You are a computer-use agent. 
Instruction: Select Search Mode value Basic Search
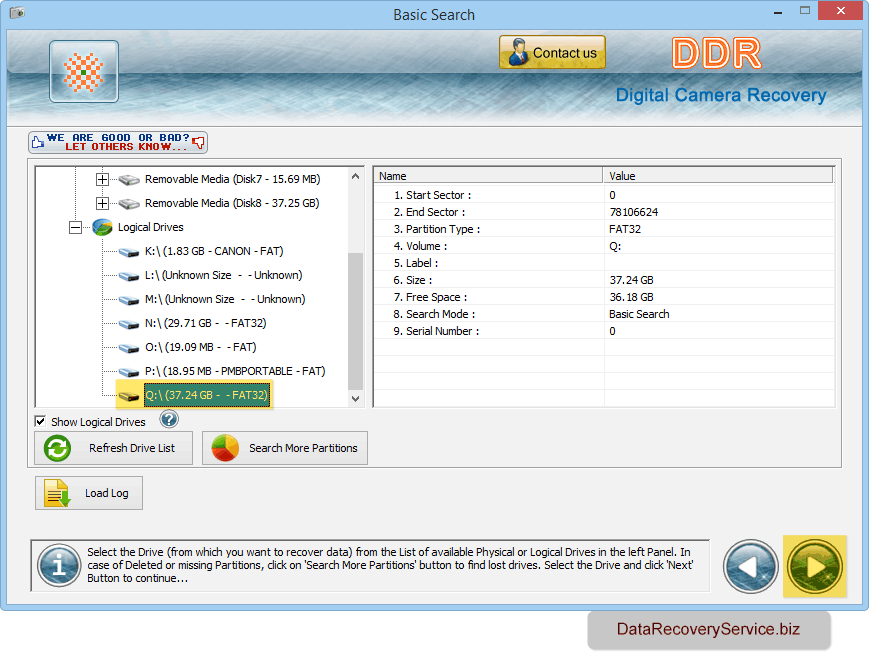coord(639,314)
